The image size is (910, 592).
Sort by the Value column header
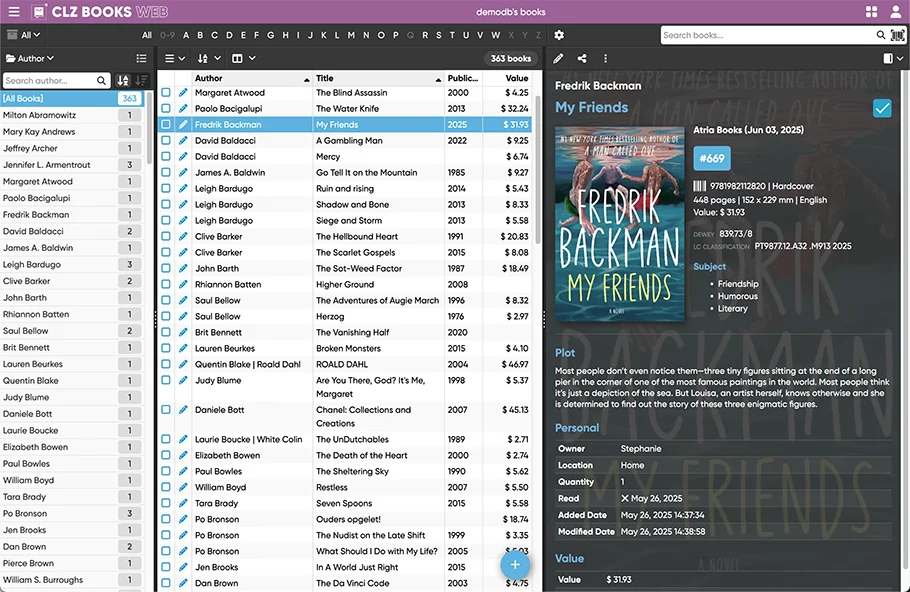tap(507, 78)
